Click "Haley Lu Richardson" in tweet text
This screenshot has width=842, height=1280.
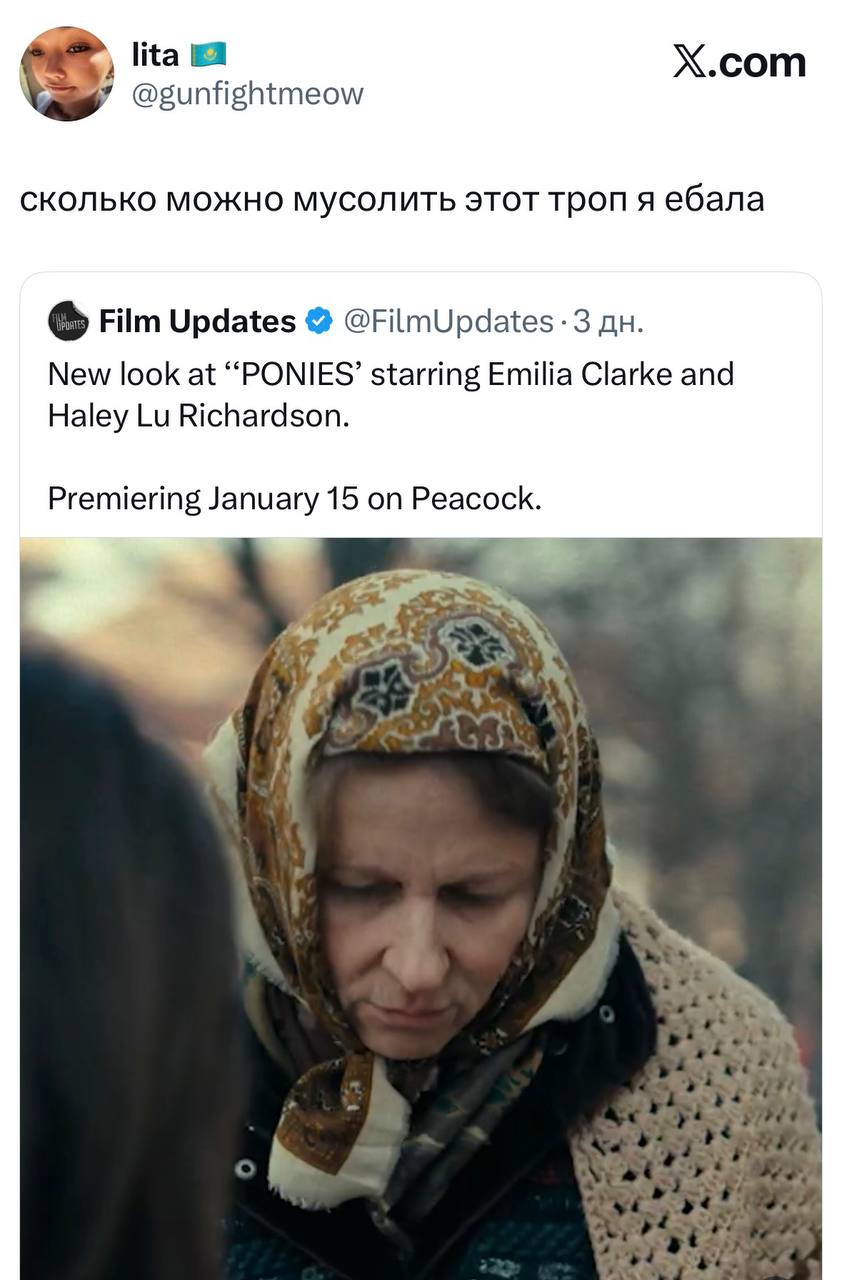(198, 415)
